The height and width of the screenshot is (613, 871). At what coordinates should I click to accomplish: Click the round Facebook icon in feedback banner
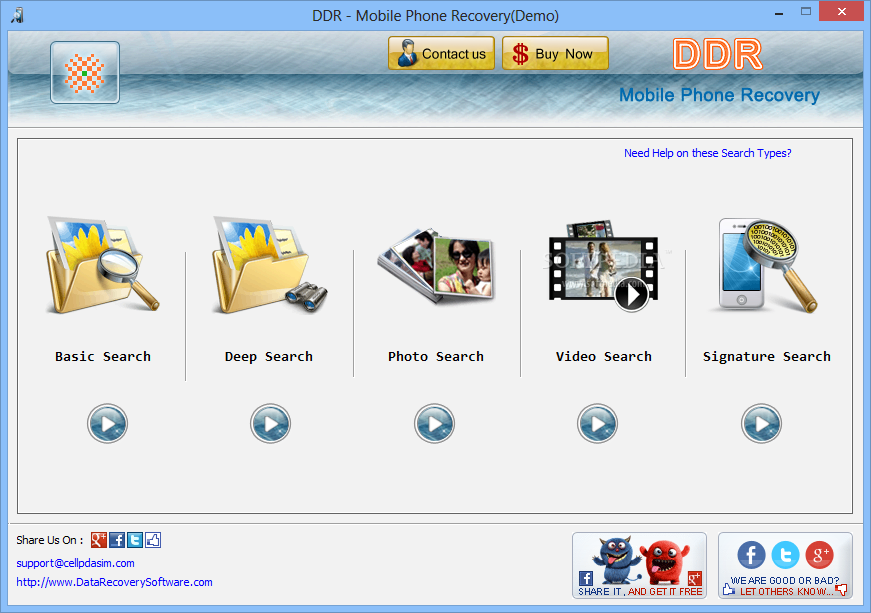click(x=751, y=555)
